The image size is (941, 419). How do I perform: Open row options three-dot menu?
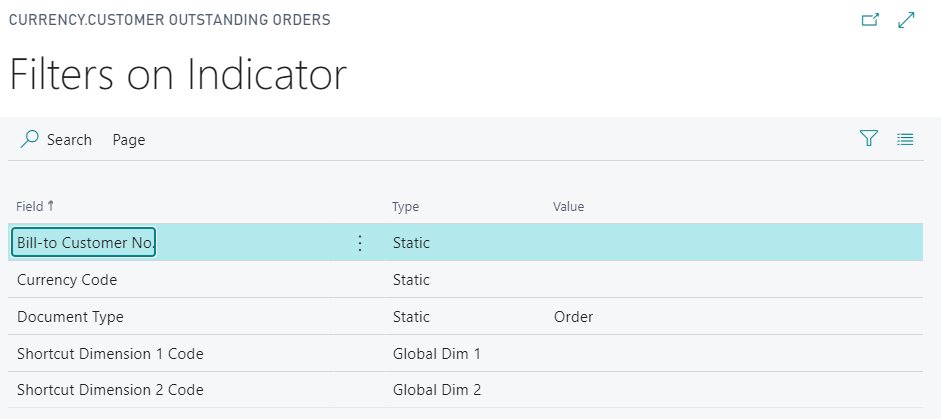pyautogui.click(x=359, y=243)
